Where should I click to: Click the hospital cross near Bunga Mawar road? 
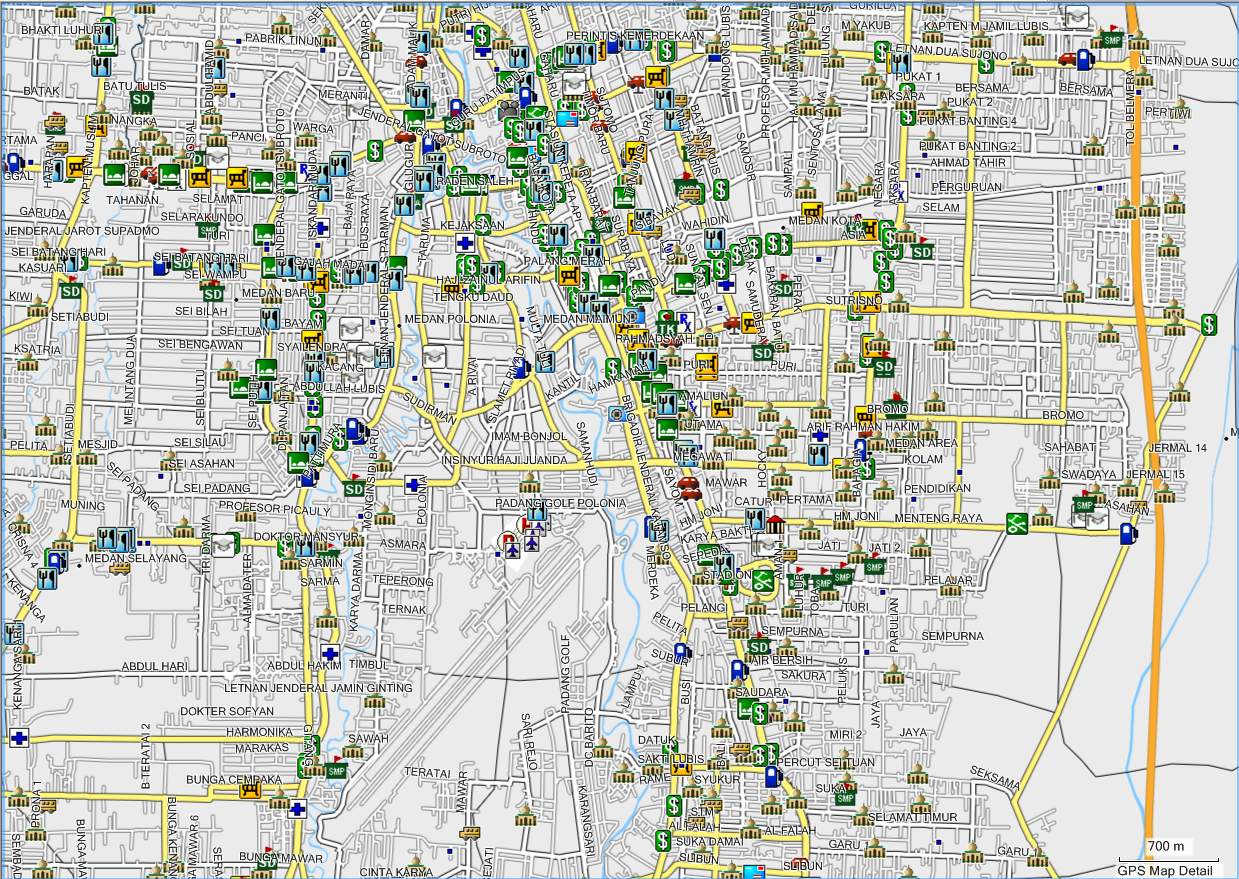coord(297,809)
